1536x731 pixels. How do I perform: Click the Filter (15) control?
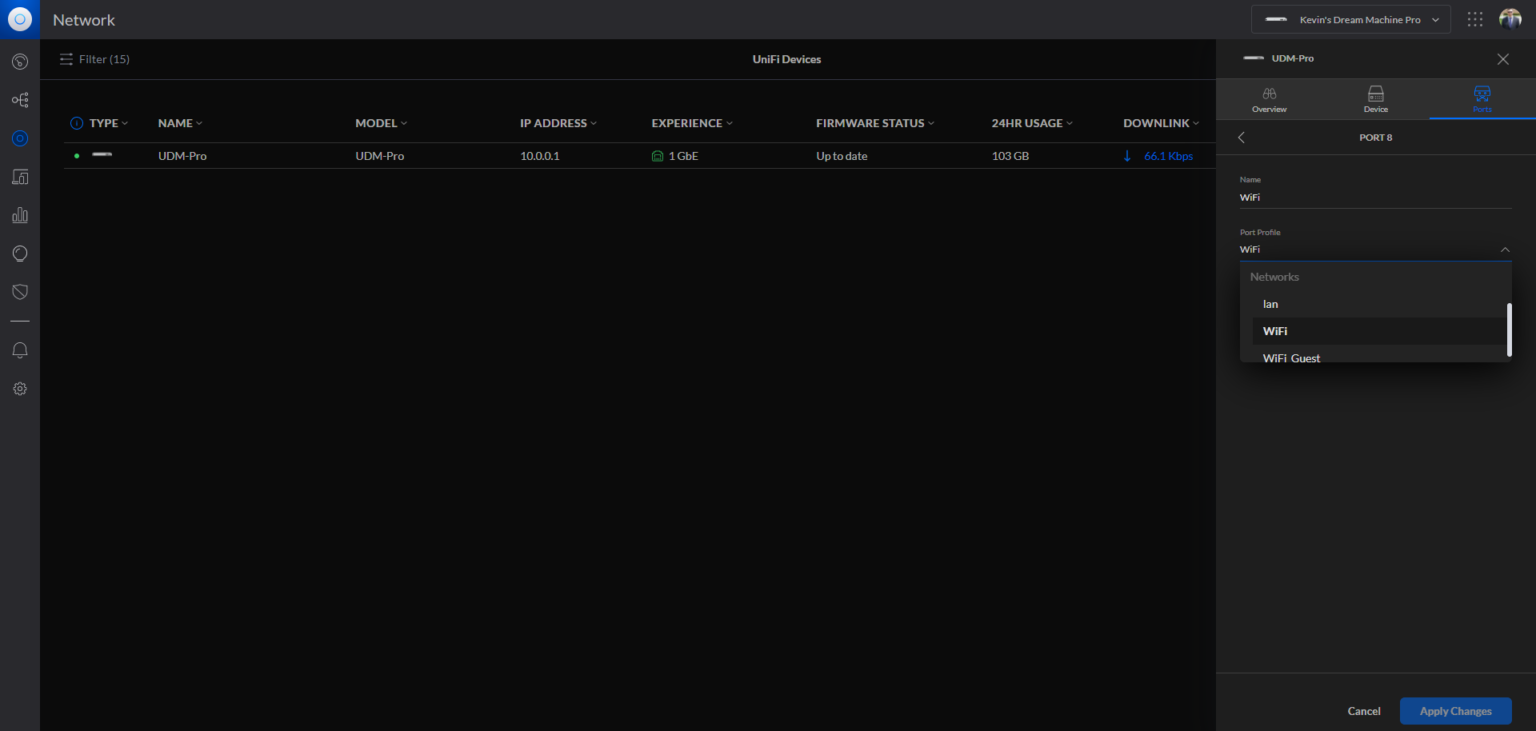click(95, 59)
